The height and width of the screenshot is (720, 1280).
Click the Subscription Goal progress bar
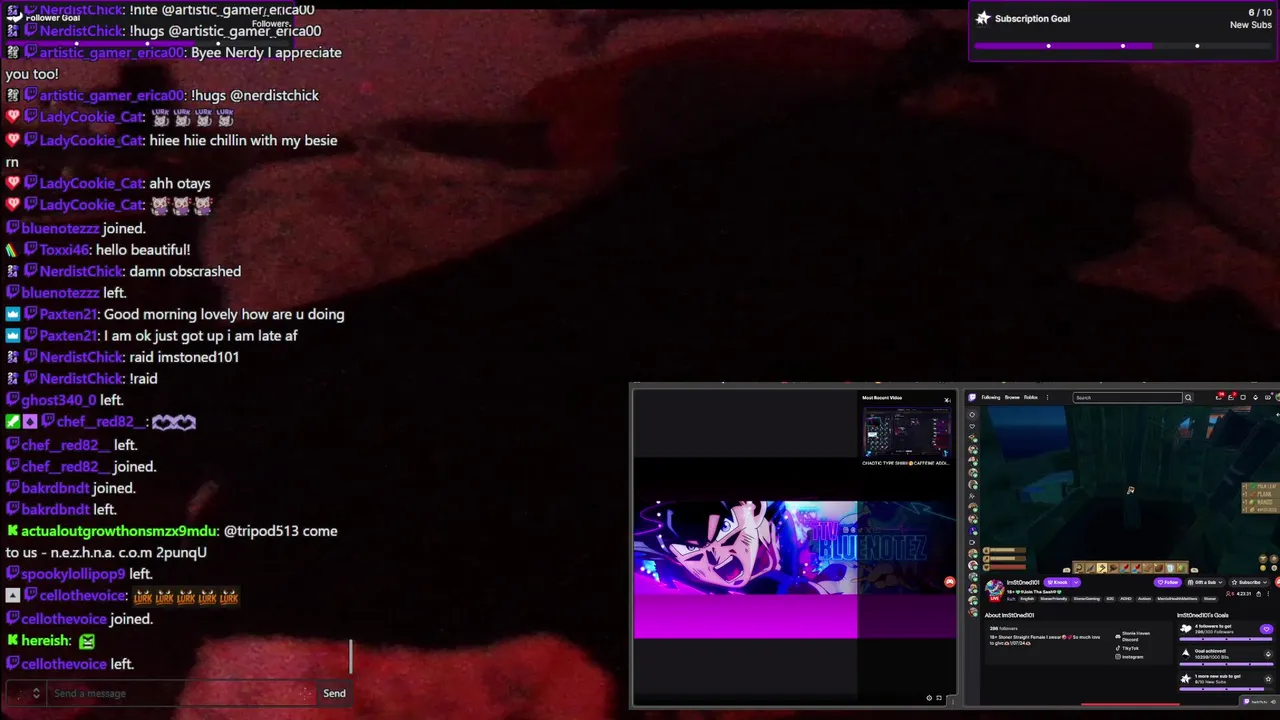(x=1123, y=46)
